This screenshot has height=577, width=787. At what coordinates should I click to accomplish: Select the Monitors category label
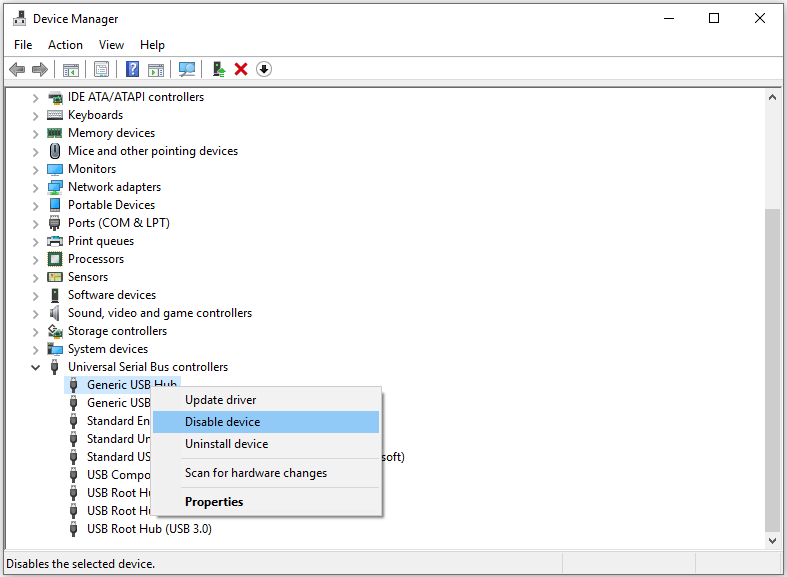point(92,169)
